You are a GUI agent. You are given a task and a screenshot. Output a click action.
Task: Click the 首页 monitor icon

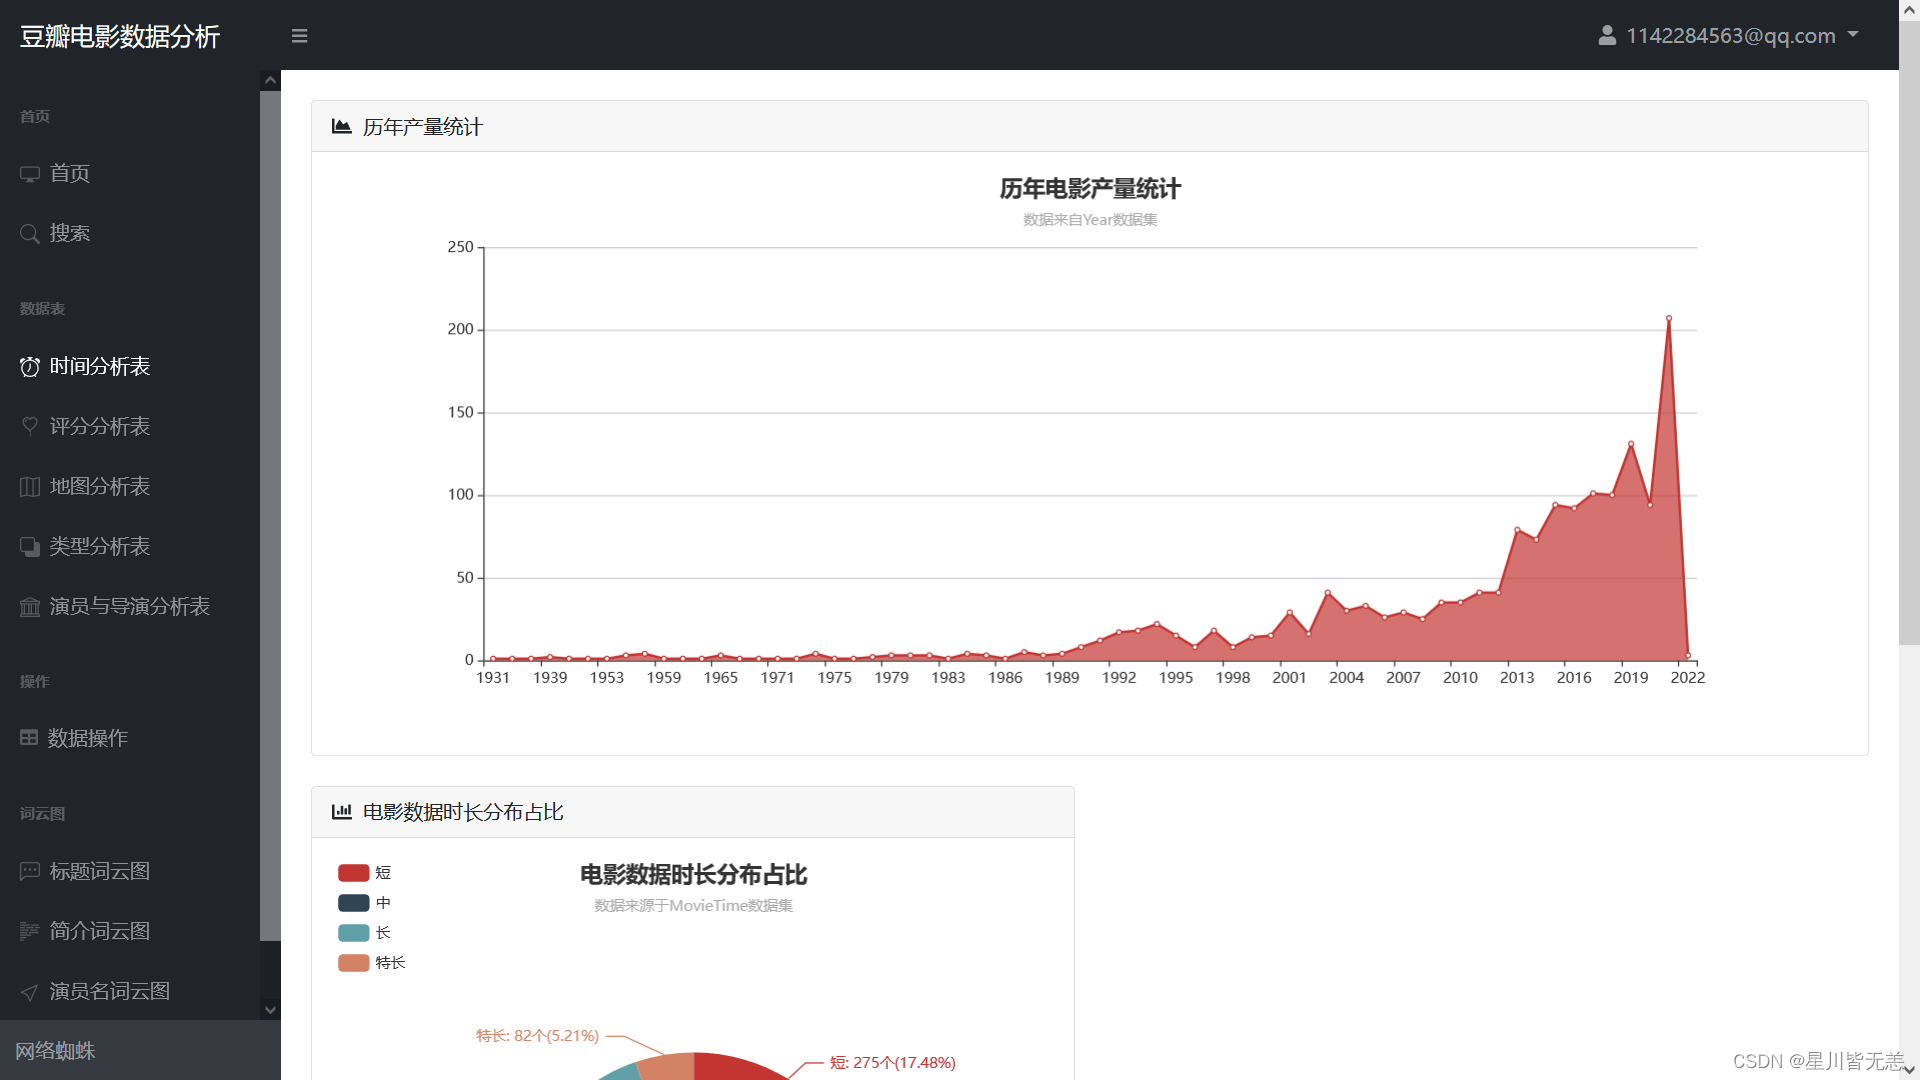point(30,174)
